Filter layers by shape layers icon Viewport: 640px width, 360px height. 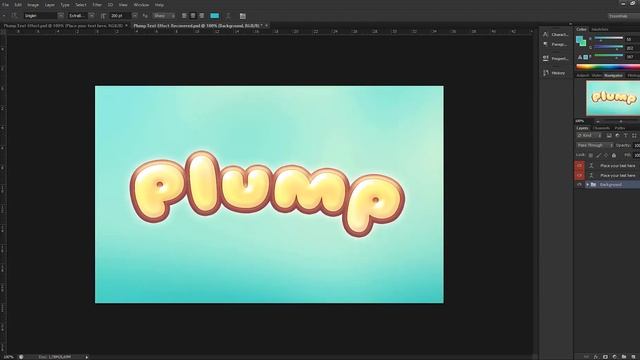(634, 136)
